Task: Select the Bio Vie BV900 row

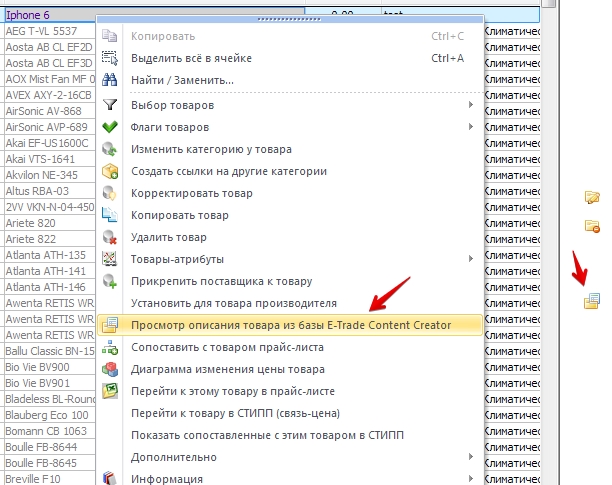Action: click(x=50, y=367)
